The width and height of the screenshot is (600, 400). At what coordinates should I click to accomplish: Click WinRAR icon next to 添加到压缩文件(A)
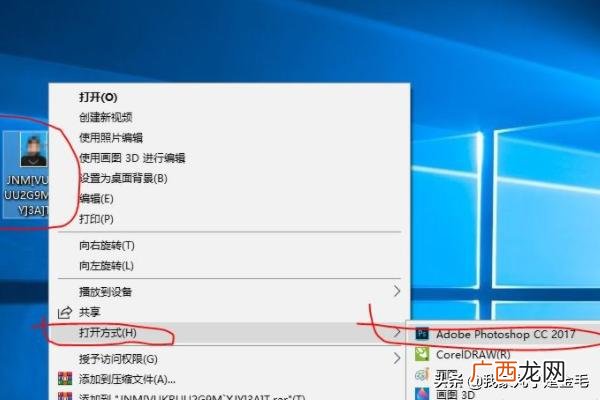click(65, 379)
